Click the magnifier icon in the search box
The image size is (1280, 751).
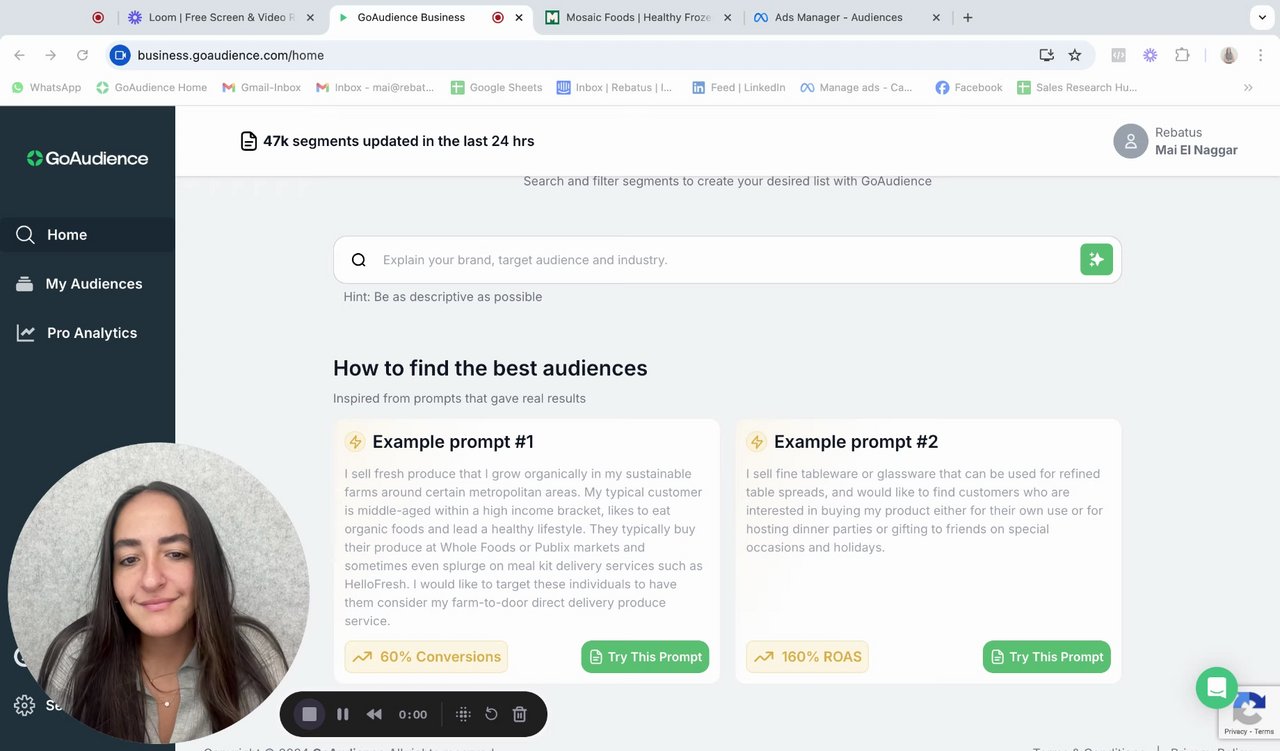click(359, 260)
